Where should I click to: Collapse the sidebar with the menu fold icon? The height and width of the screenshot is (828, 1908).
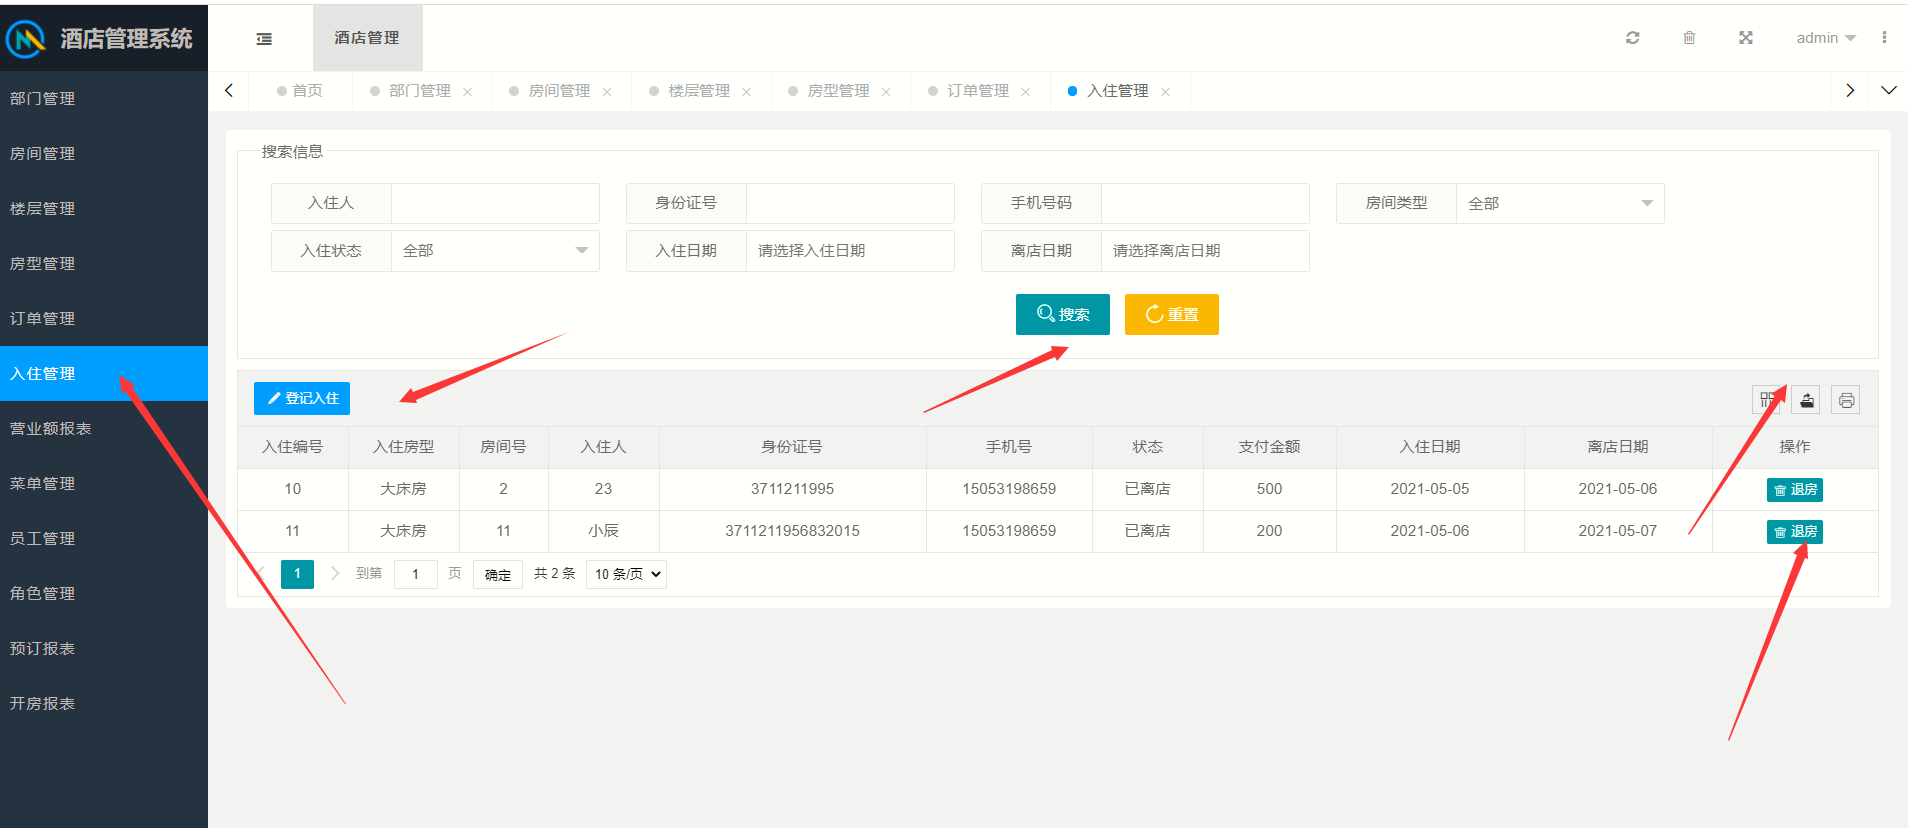tap(264, 39)
